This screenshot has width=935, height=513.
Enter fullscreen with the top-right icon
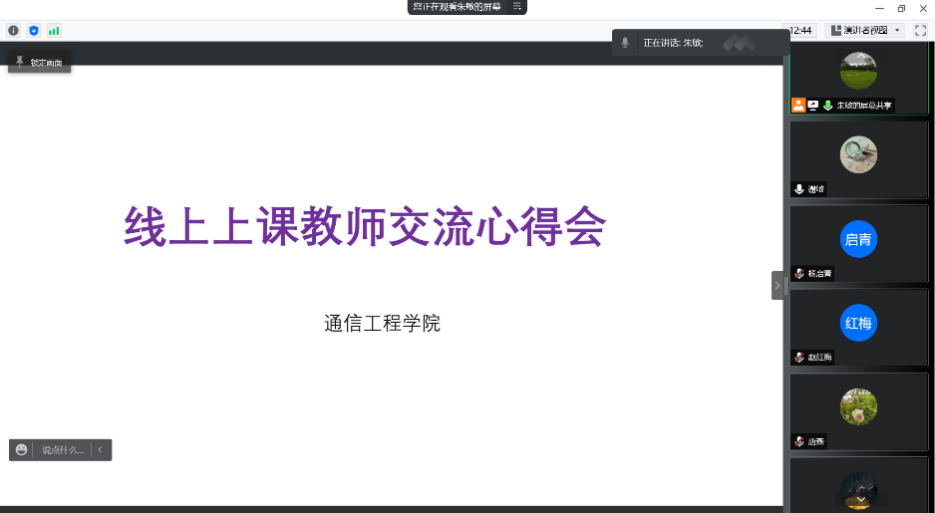pos(920,31)
